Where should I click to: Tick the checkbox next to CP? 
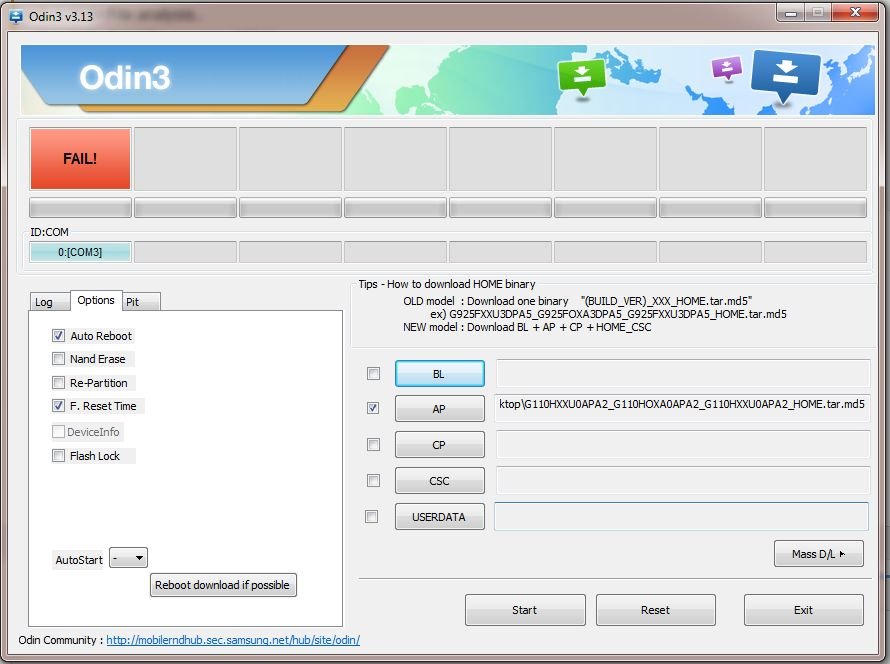coord(373,444)
